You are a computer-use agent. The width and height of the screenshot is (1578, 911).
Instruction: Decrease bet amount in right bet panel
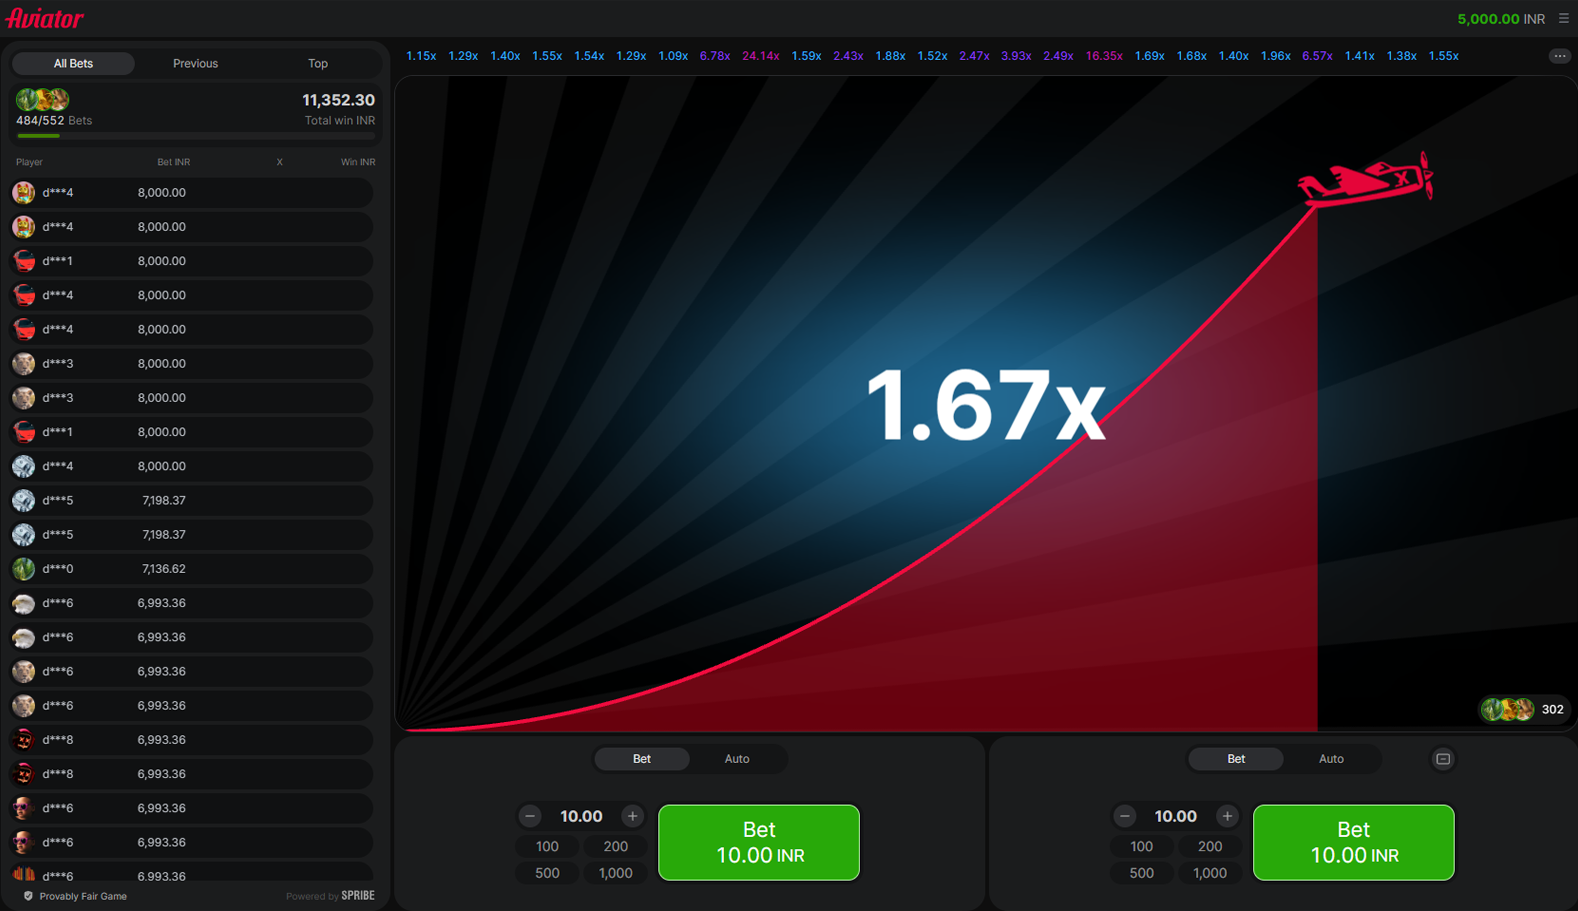(1124, 816)
